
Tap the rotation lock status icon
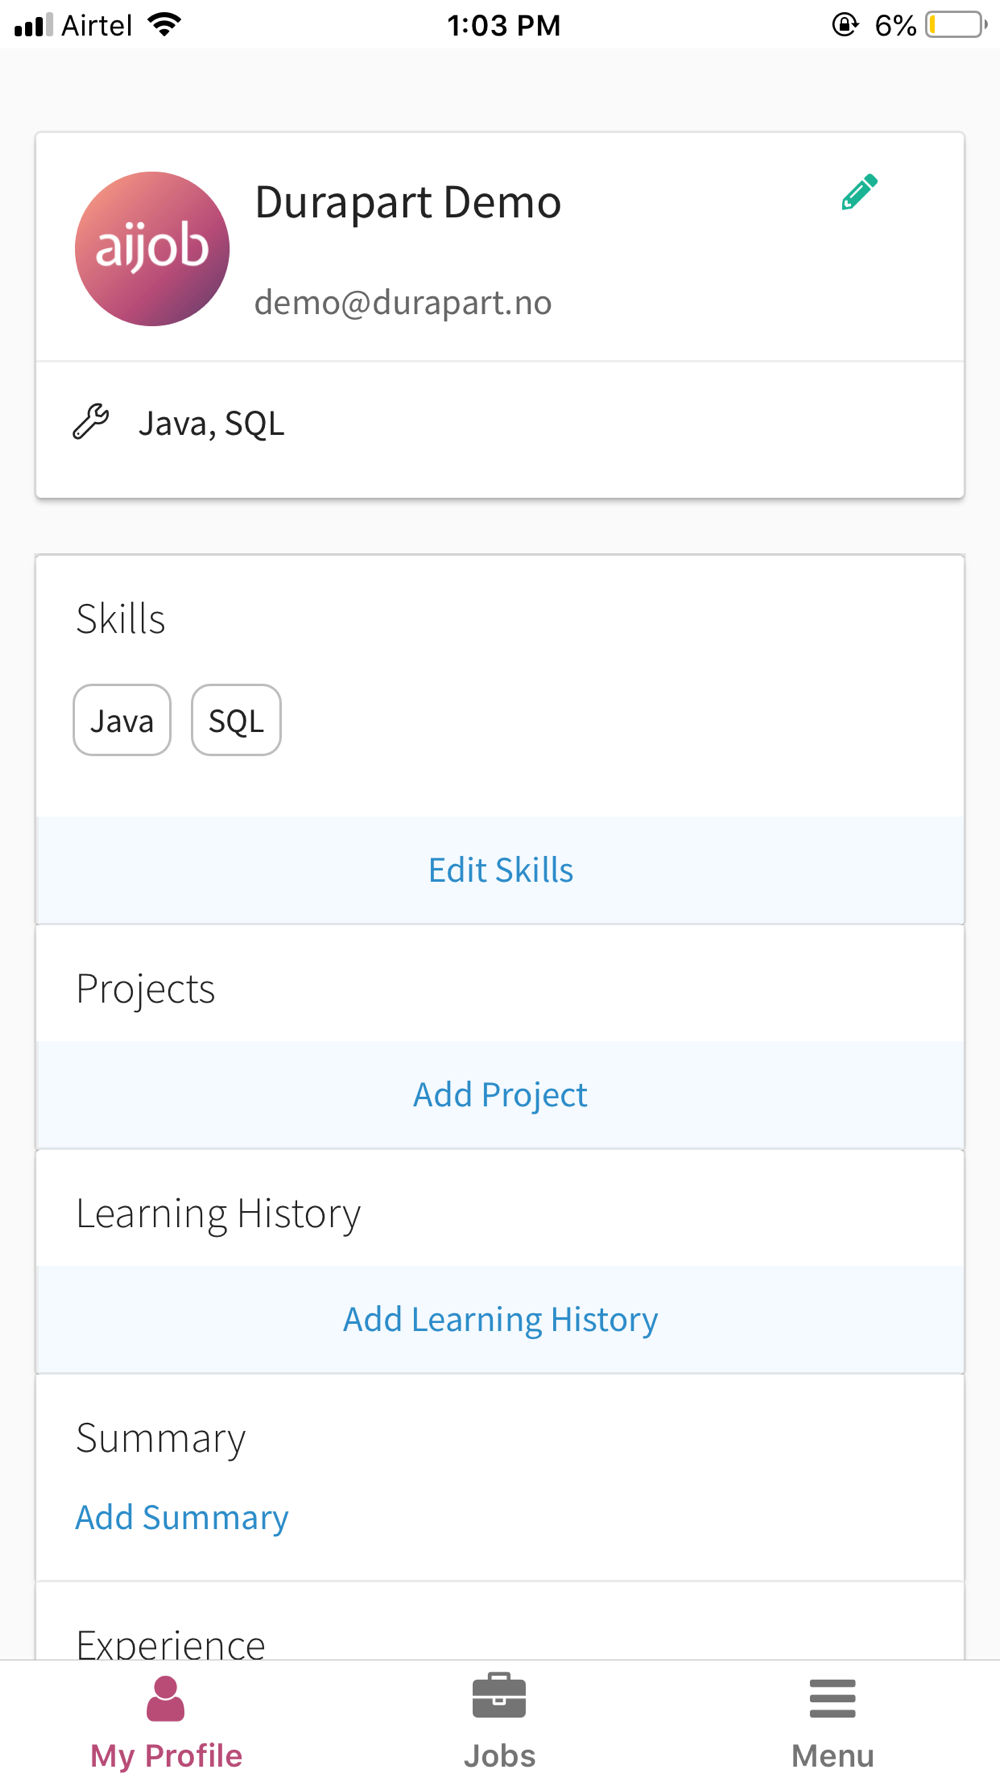click(x=845, y=25)
